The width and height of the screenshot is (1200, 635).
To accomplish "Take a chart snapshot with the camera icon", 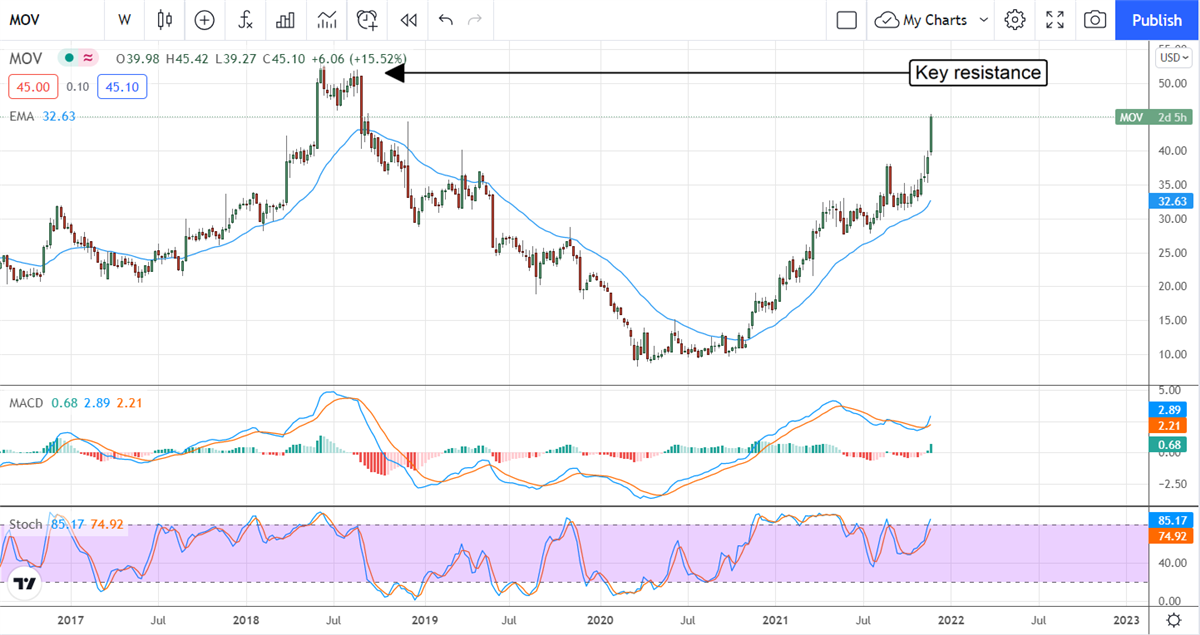I will [1095, 19].
